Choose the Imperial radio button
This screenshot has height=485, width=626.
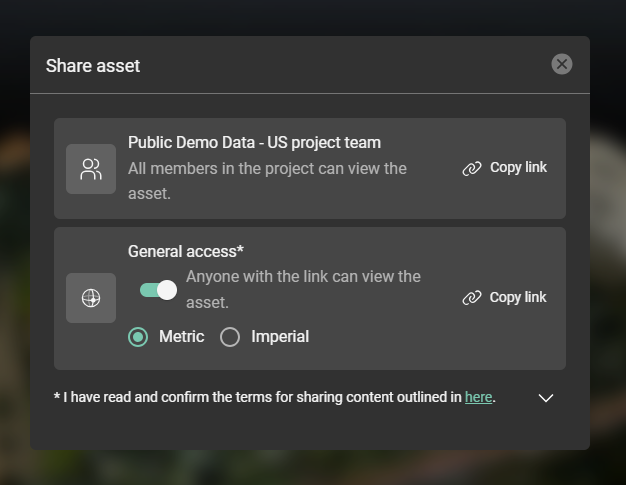(230, 337)
